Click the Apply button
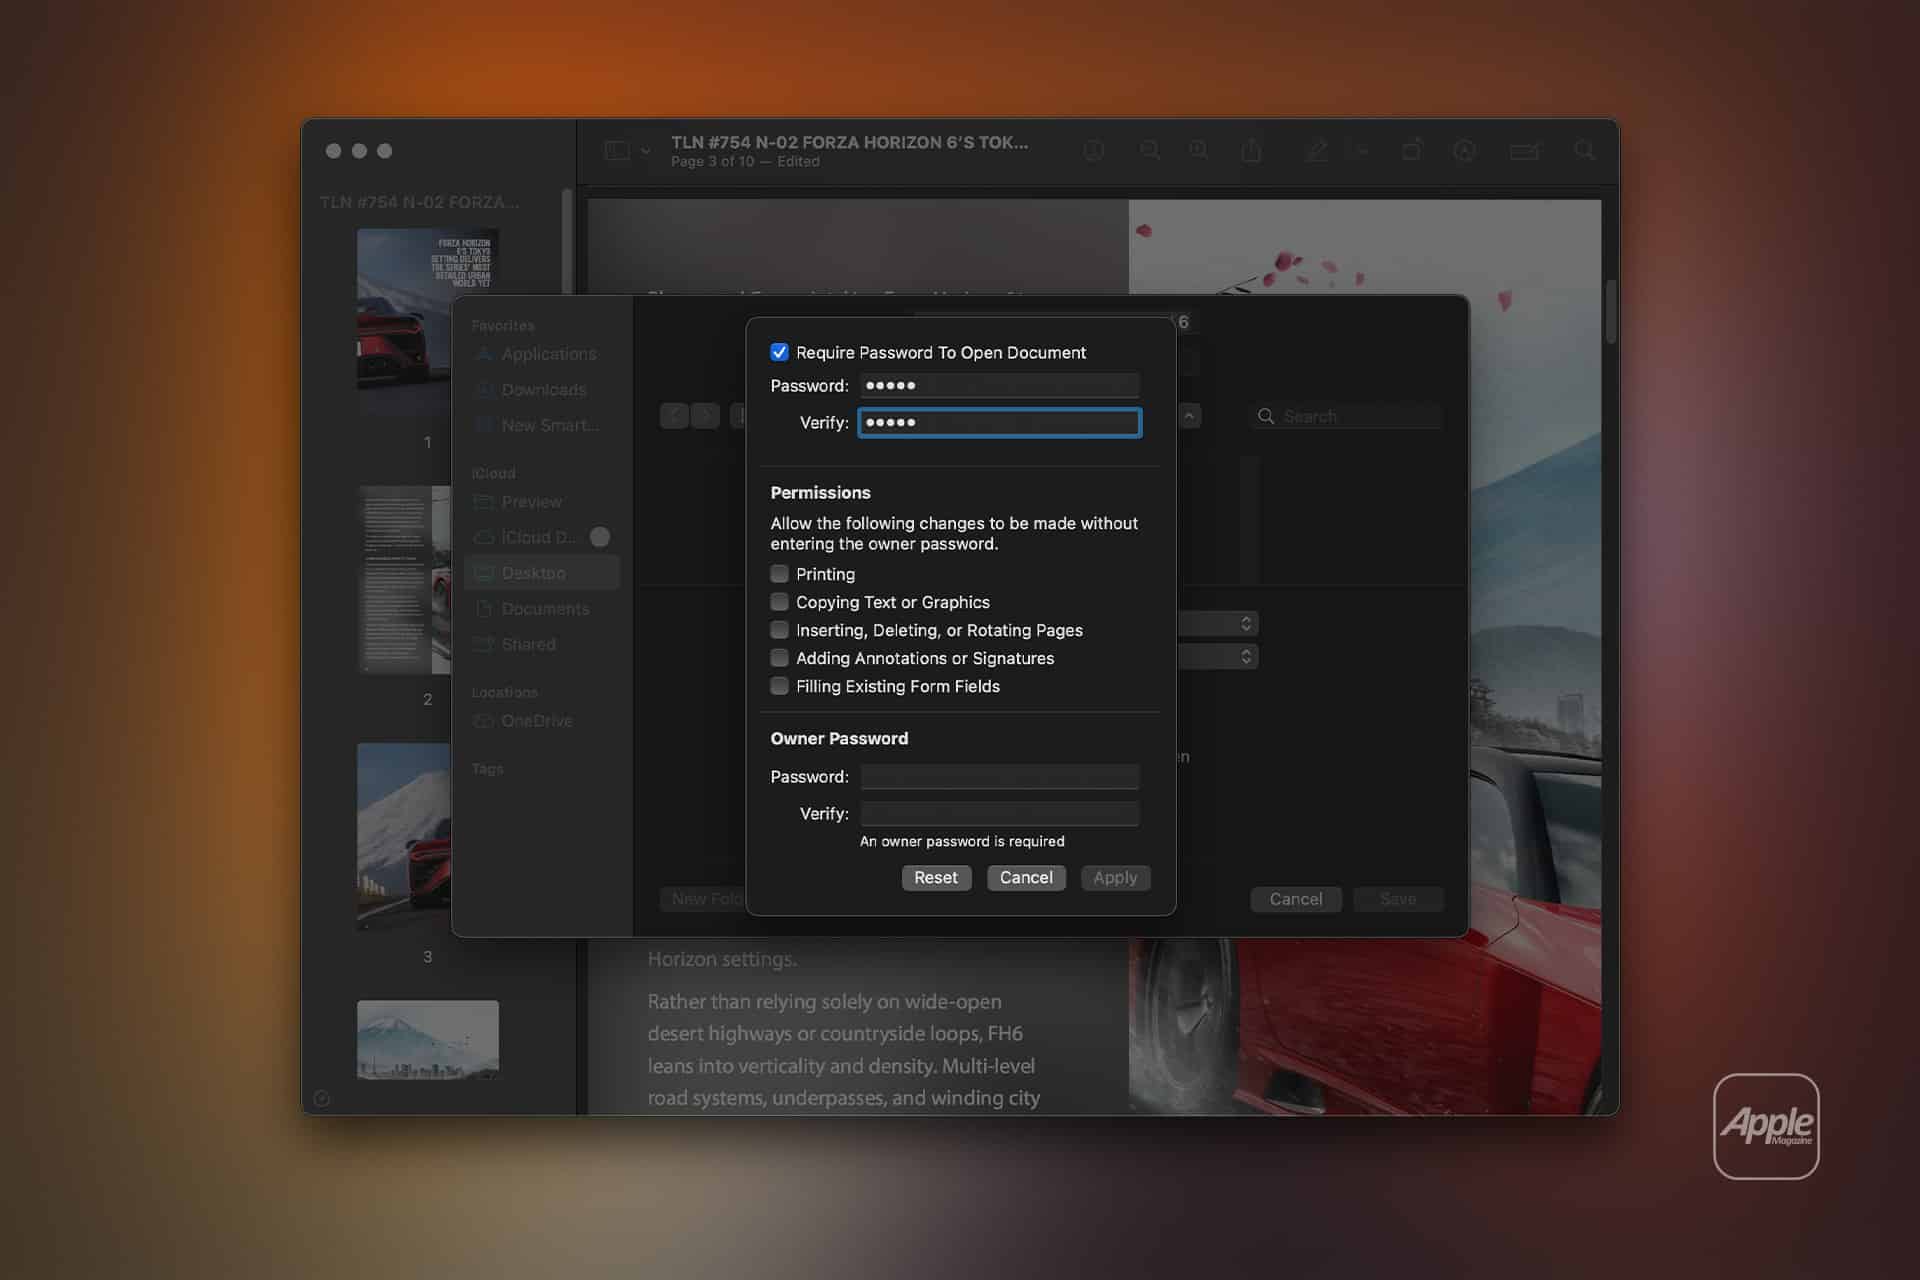Viewport: 1920px width, 1280px height. click(1115, 877)
